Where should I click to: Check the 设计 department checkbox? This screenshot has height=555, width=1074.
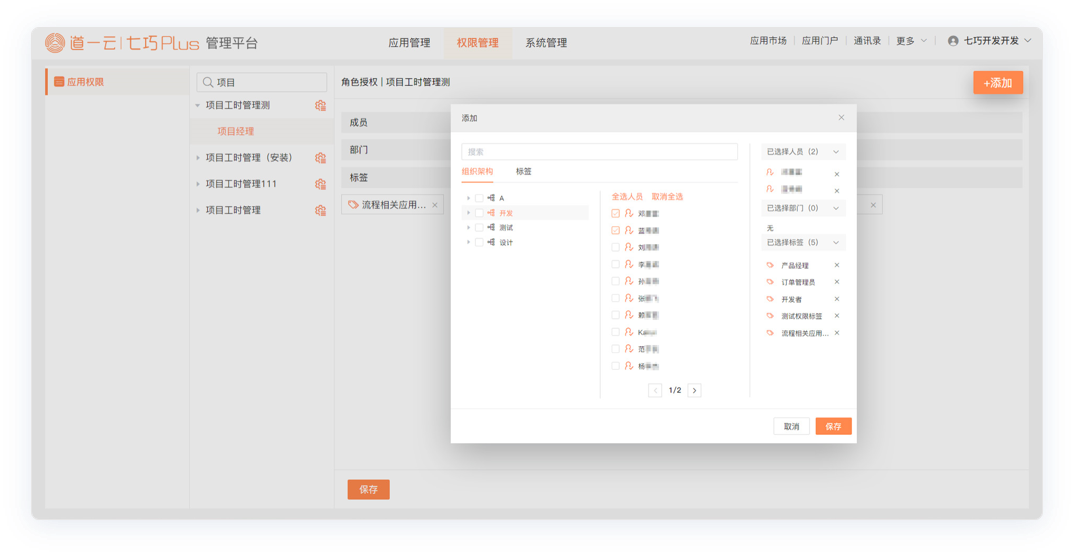coord(479,242)
